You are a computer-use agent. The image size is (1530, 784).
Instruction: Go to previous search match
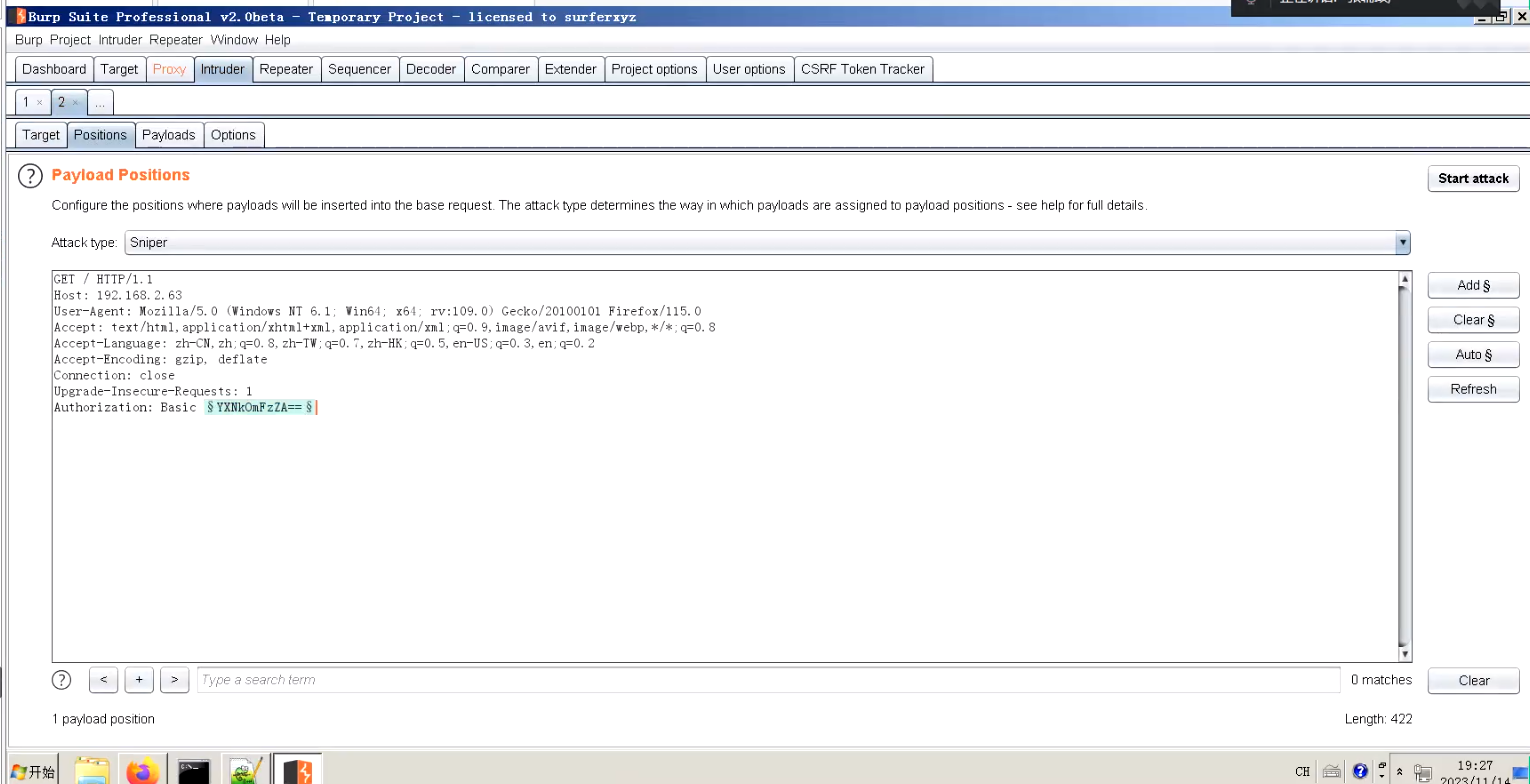(x=104, y=680)
